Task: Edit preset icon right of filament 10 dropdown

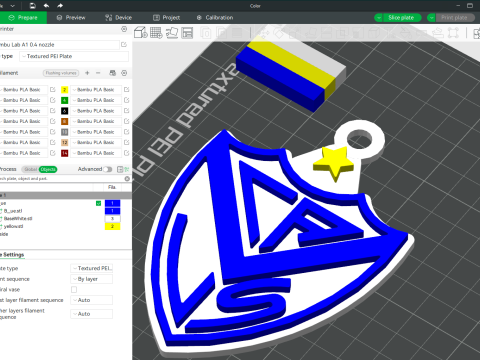Action: click(127, 132)
